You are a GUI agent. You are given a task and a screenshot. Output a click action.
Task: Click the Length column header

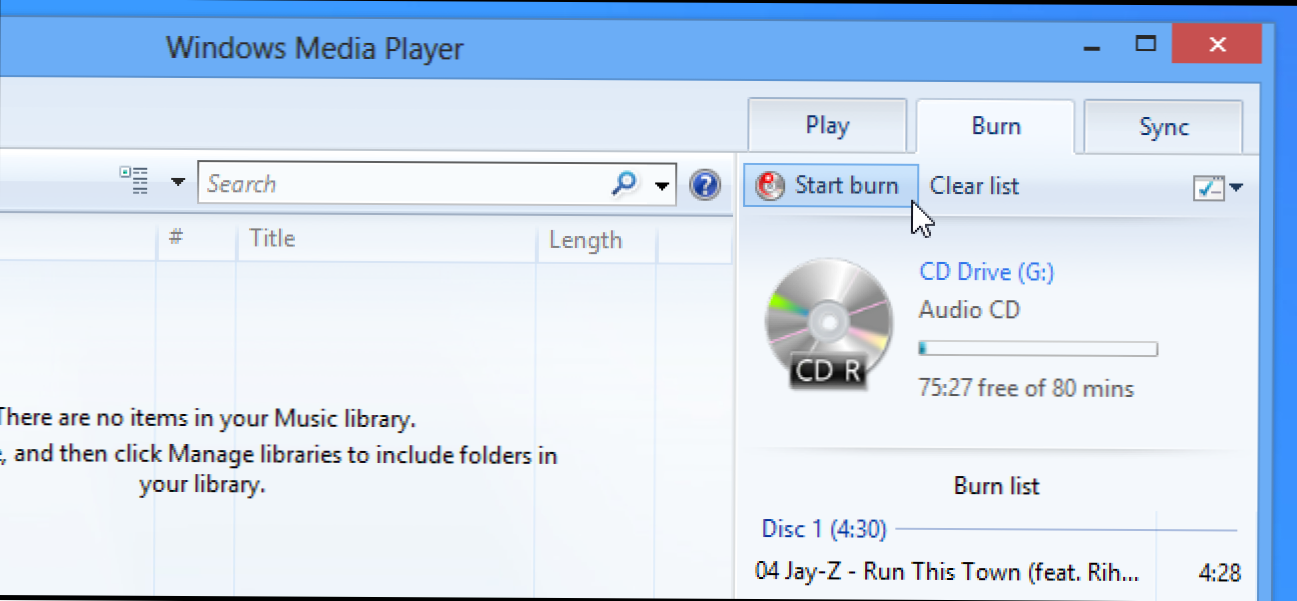point(585,239)
